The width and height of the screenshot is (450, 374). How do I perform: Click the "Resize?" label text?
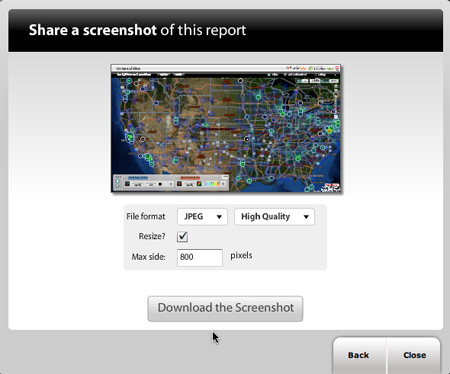click(x=152, y=236)
